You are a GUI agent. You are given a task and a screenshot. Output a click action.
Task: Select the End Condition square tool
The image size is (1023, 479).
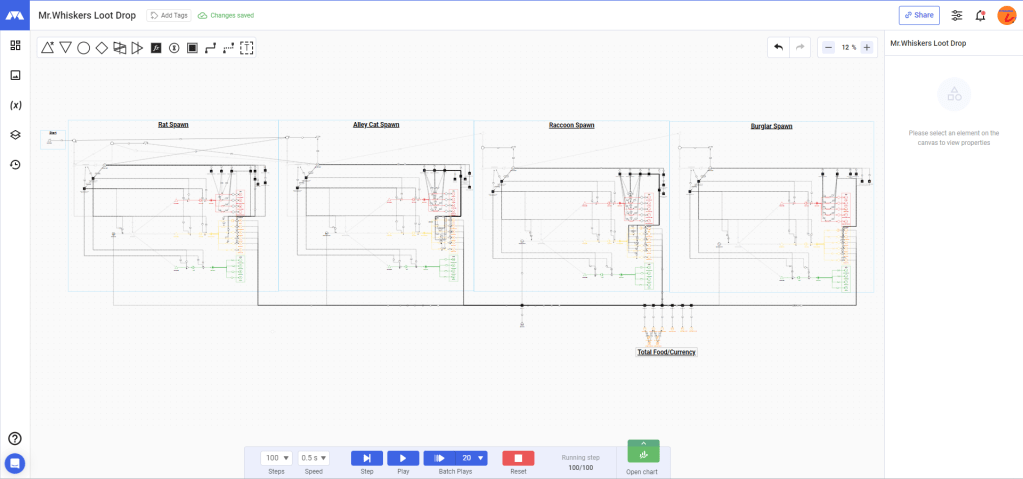[x=192, y=48]
